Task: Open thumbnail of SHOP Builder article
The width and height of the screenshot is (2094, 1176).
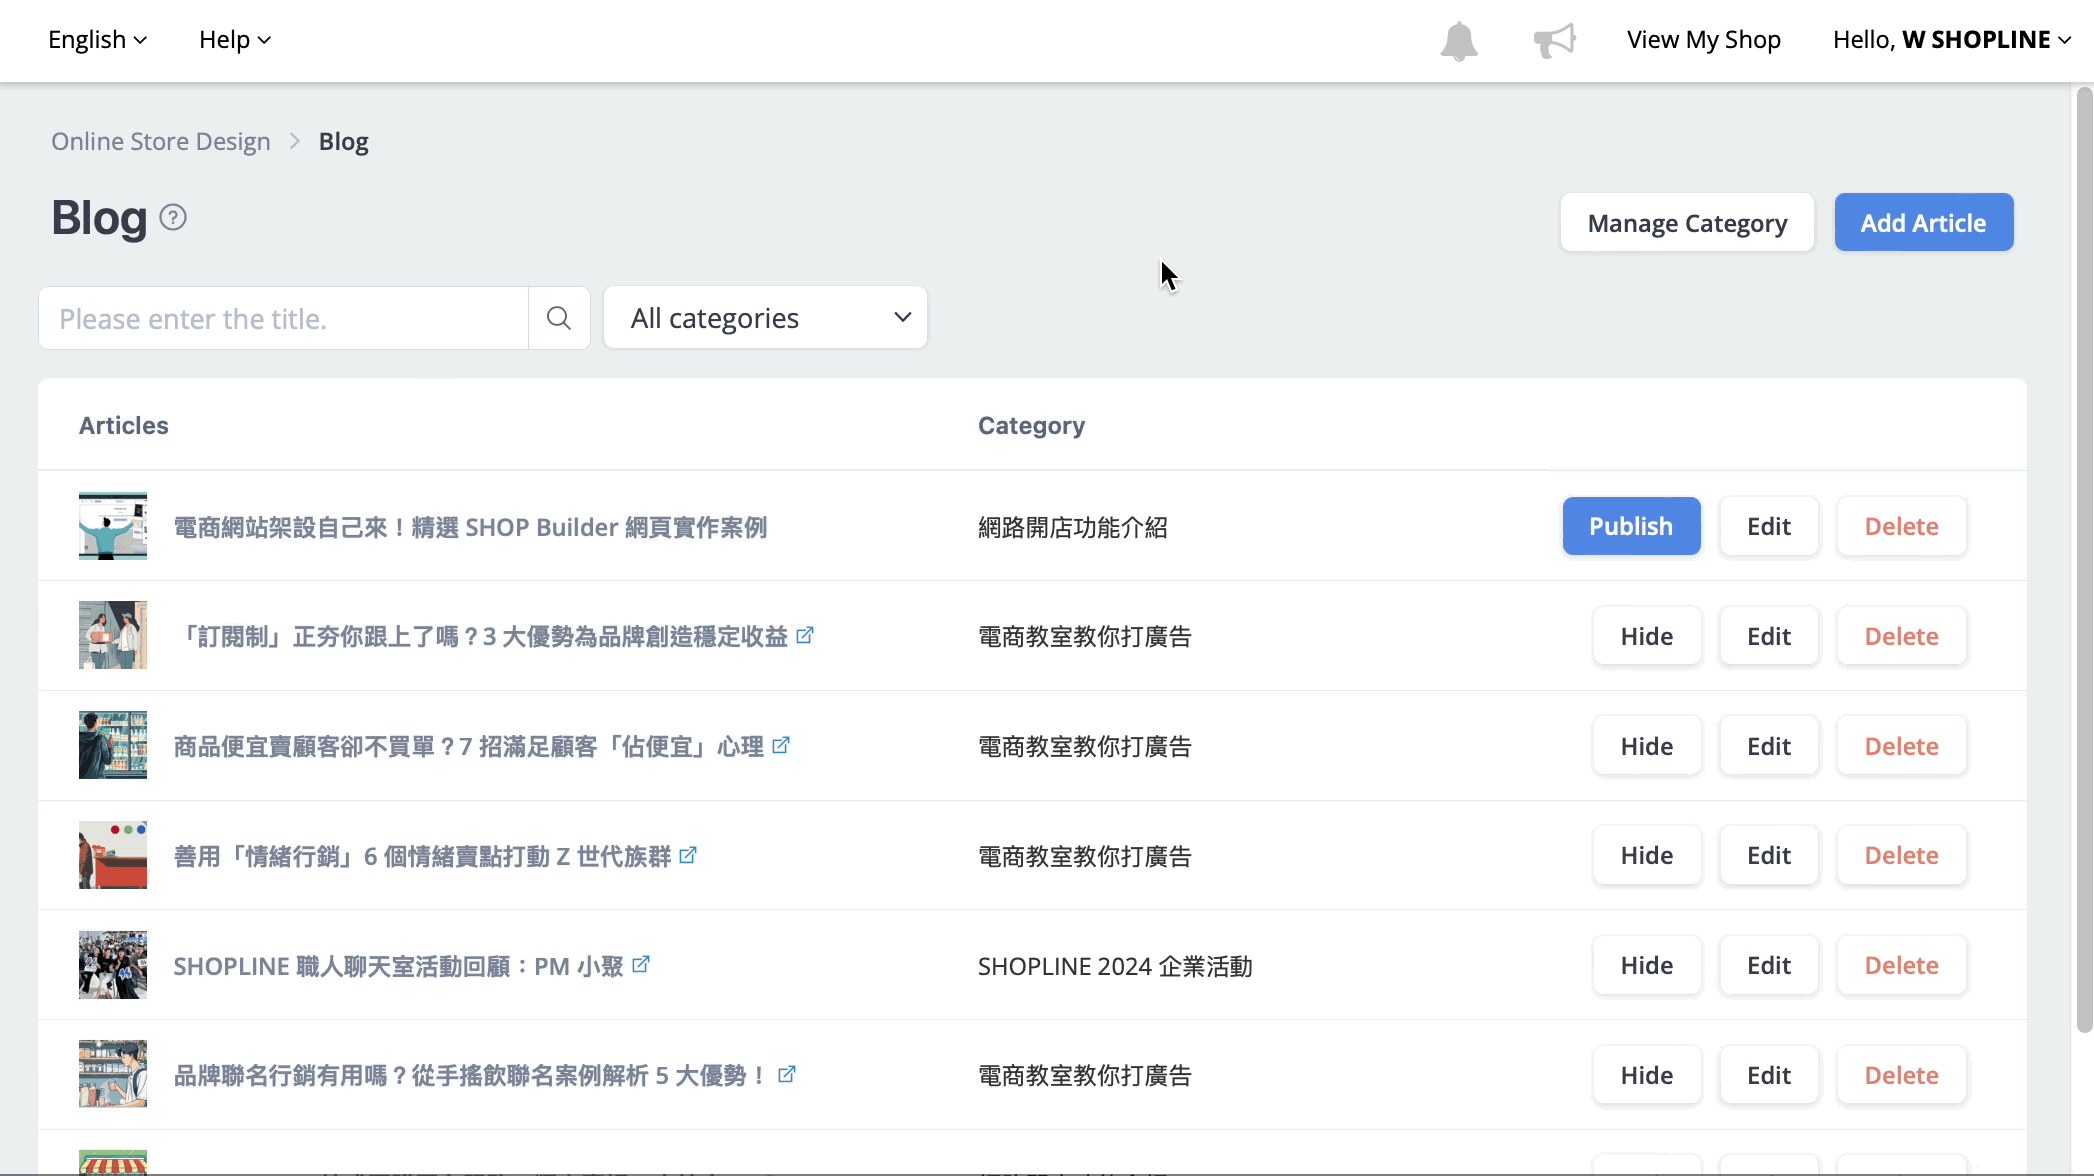Action: [x=113, y=526]
